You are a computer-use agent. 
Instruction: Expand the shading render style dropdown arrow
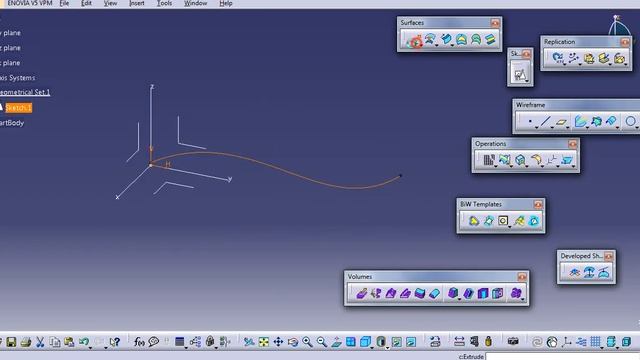click(x=387, y=347)
